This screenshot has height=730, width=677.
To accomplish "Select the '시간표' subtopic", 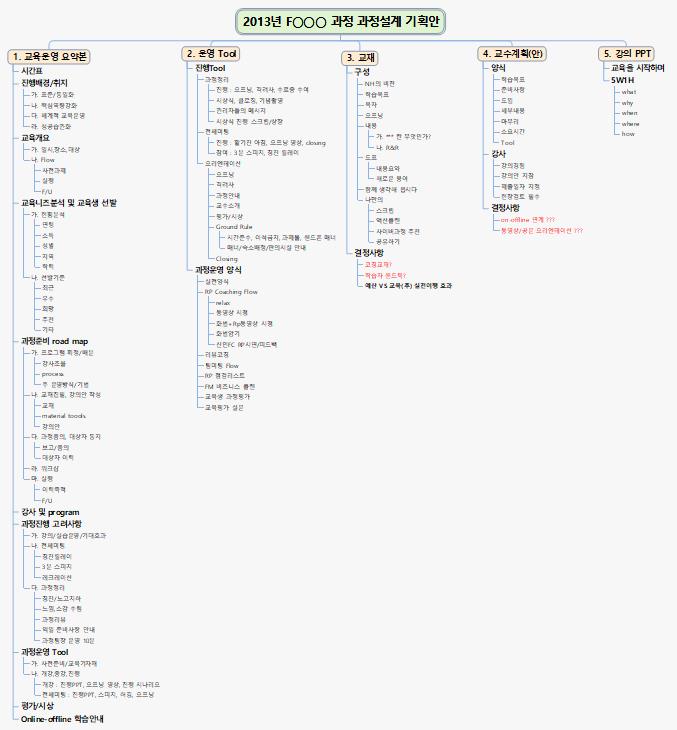I will (33, 71).
